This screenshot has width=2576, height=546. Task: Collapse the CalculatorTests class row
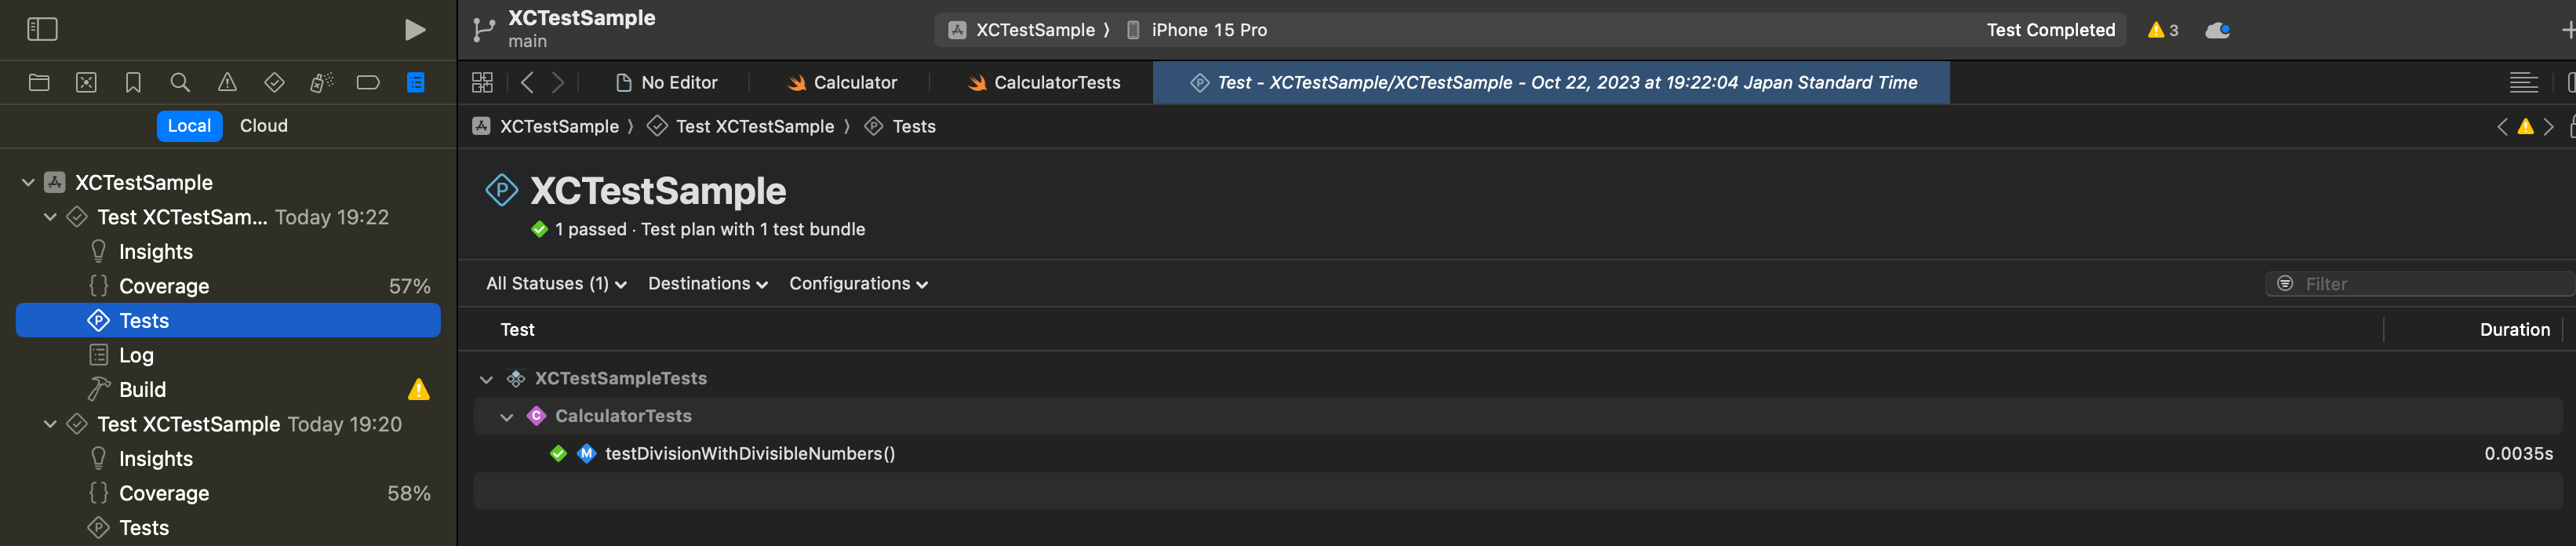507,416
